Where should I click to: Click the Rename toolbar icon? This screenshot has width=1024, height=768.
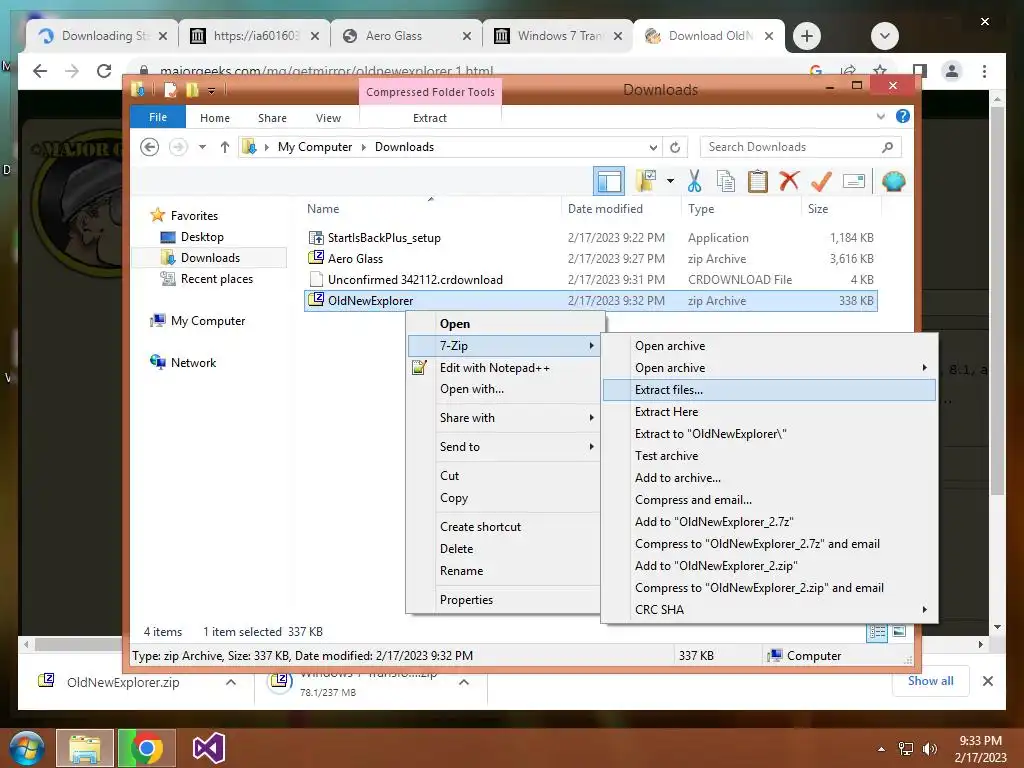(854, 181)
